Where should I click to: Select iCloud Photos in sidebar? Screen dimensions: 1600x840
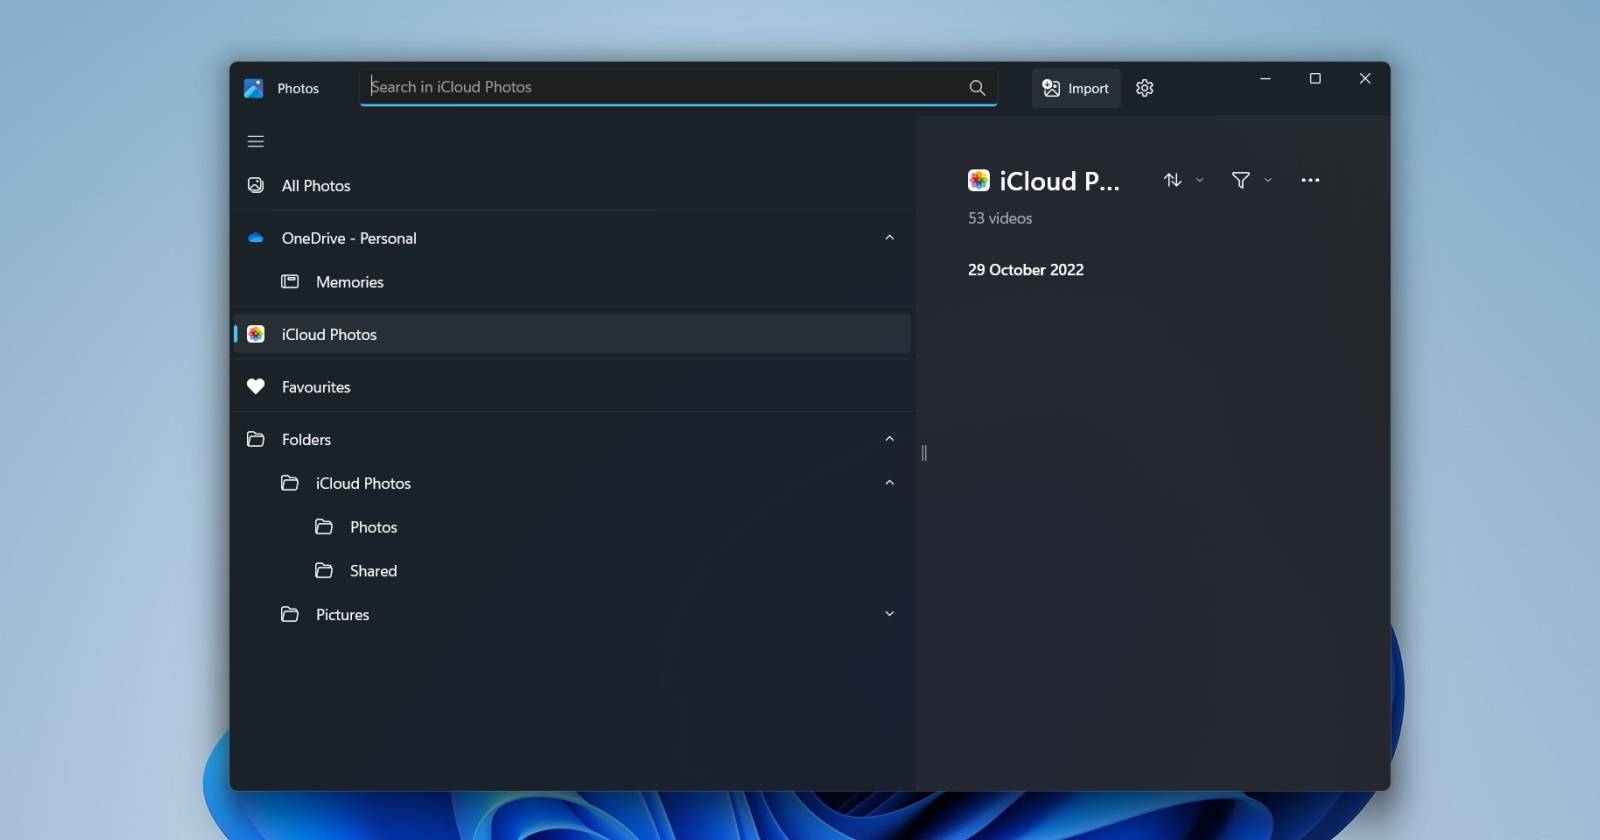tap(573, 334)
